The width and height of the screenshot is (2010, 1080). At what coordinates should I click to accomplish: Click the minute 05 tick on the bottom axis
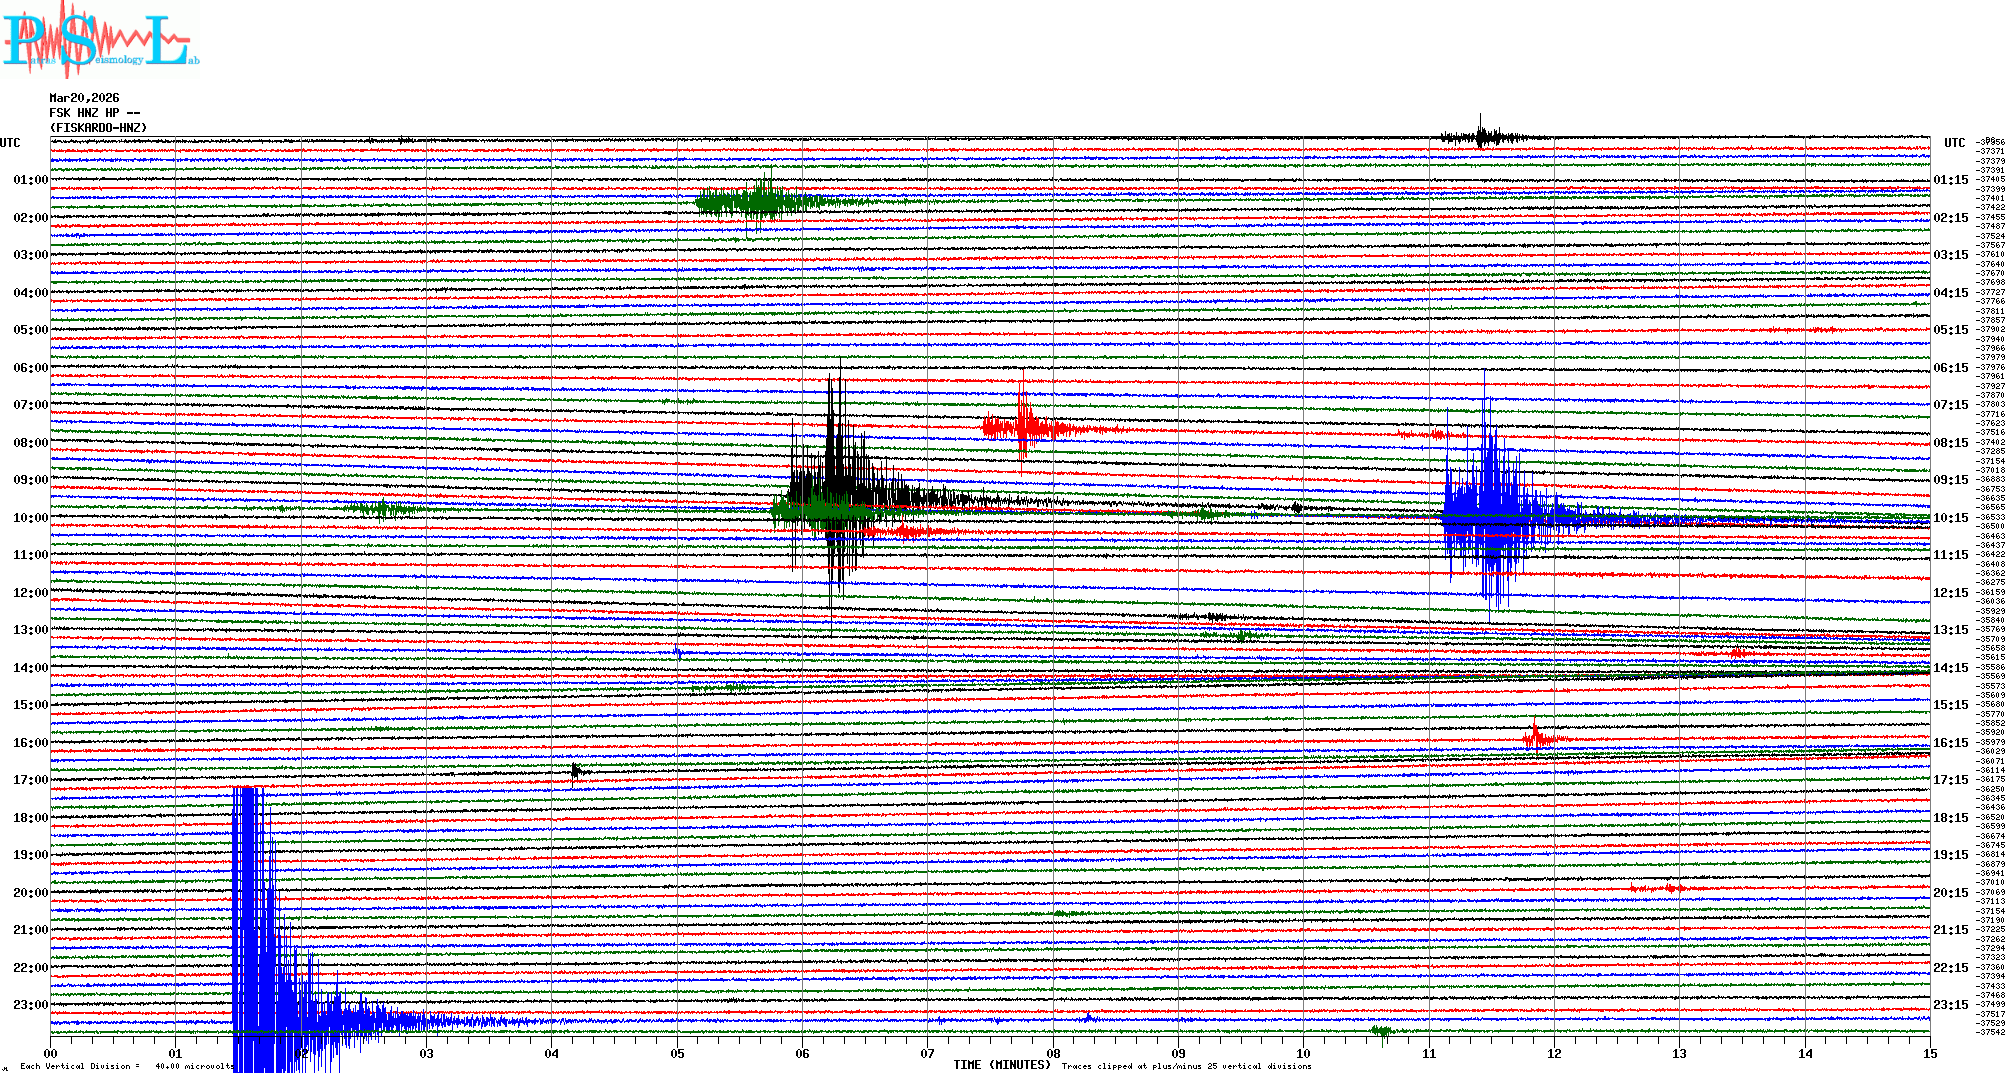click(677, 1053)
